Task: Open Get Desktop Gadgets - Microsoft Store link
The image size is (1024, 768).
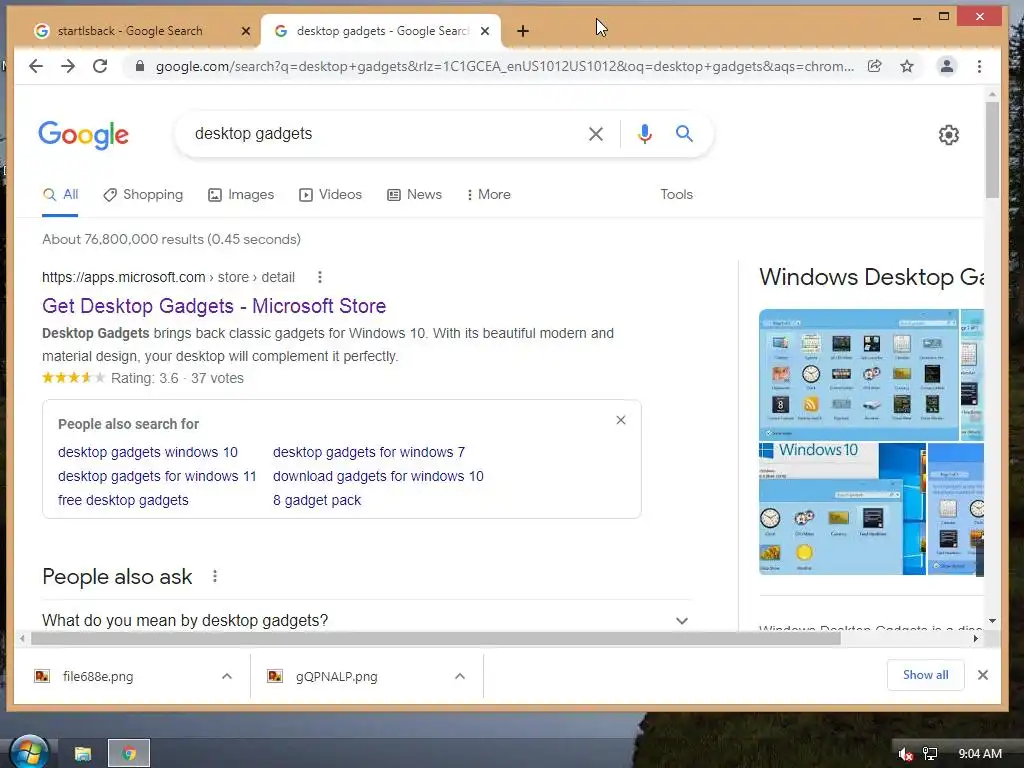Action: pos(214,306)
